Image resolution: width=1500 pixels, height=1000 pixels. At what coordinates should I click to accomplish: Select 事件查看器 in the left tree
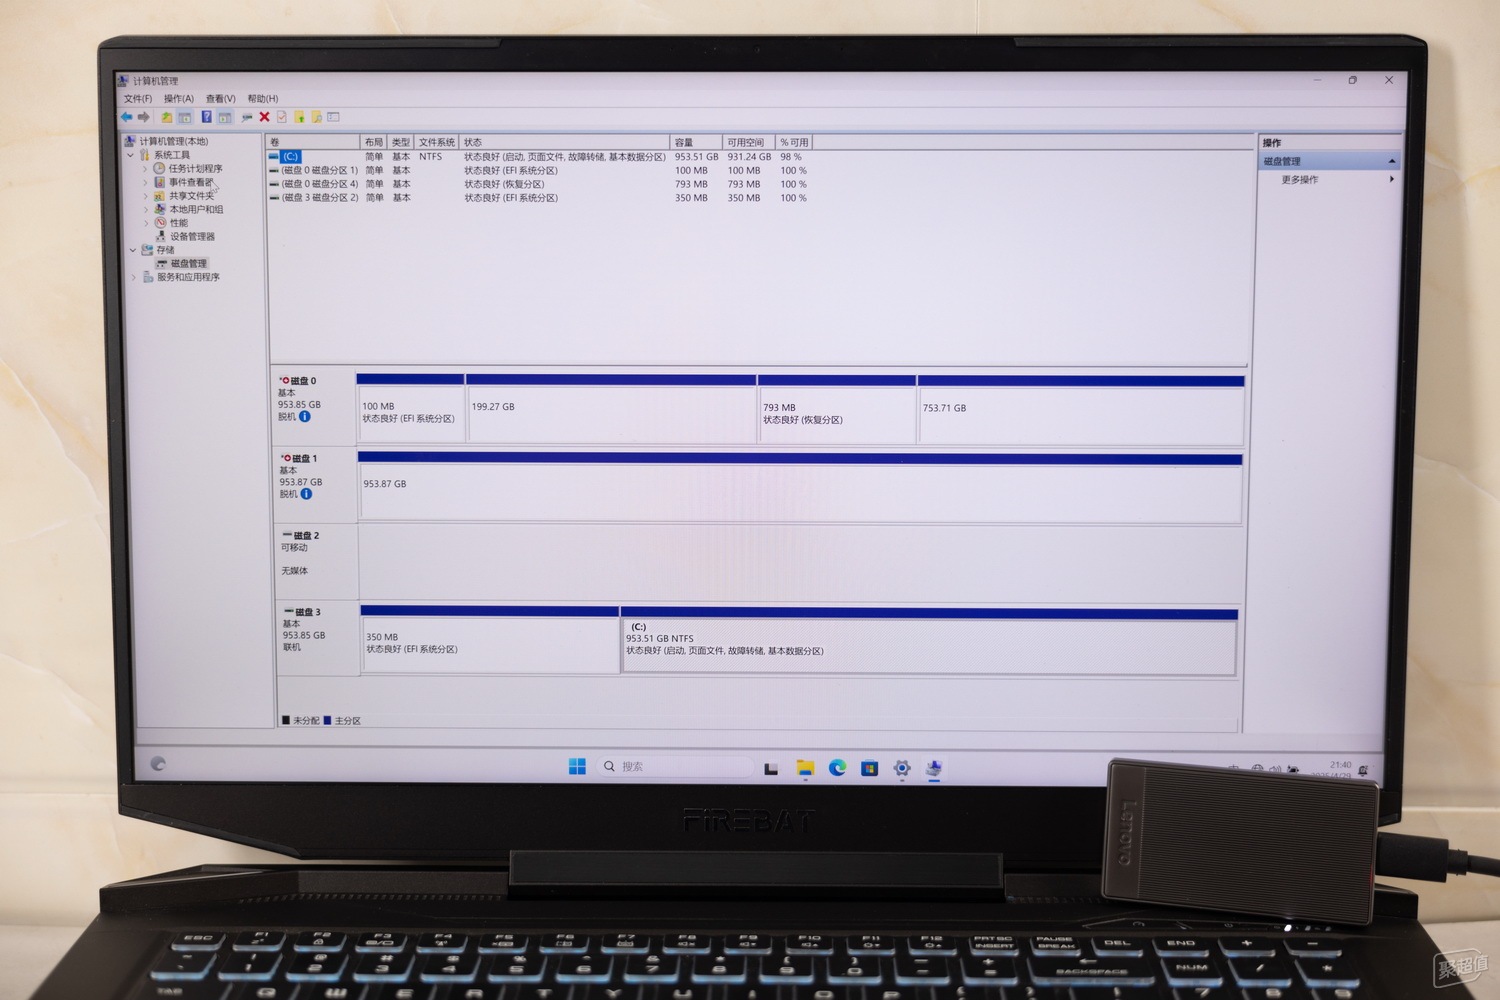(x=191, y=182)
